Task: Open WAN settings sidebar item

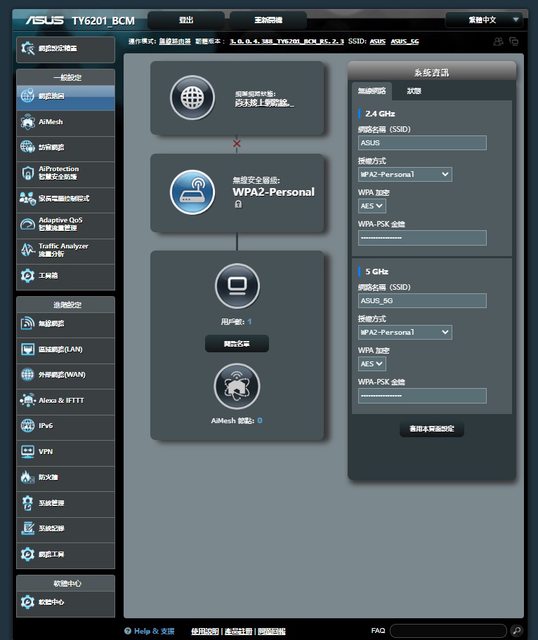Action: (65, 375)
